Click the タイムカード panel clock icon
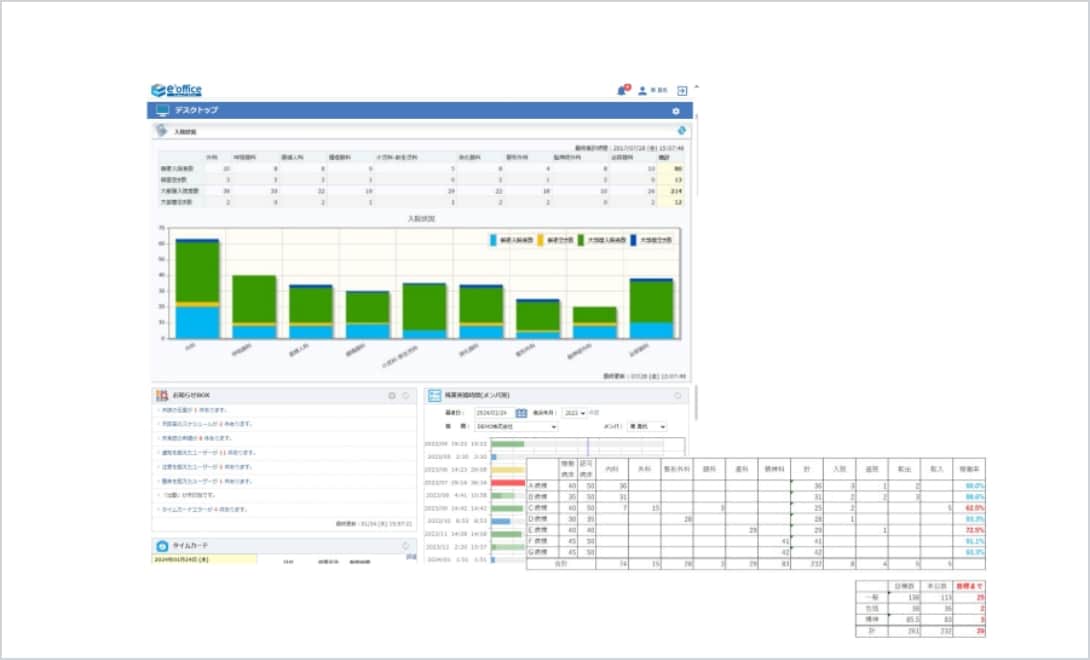 (162, 546)
